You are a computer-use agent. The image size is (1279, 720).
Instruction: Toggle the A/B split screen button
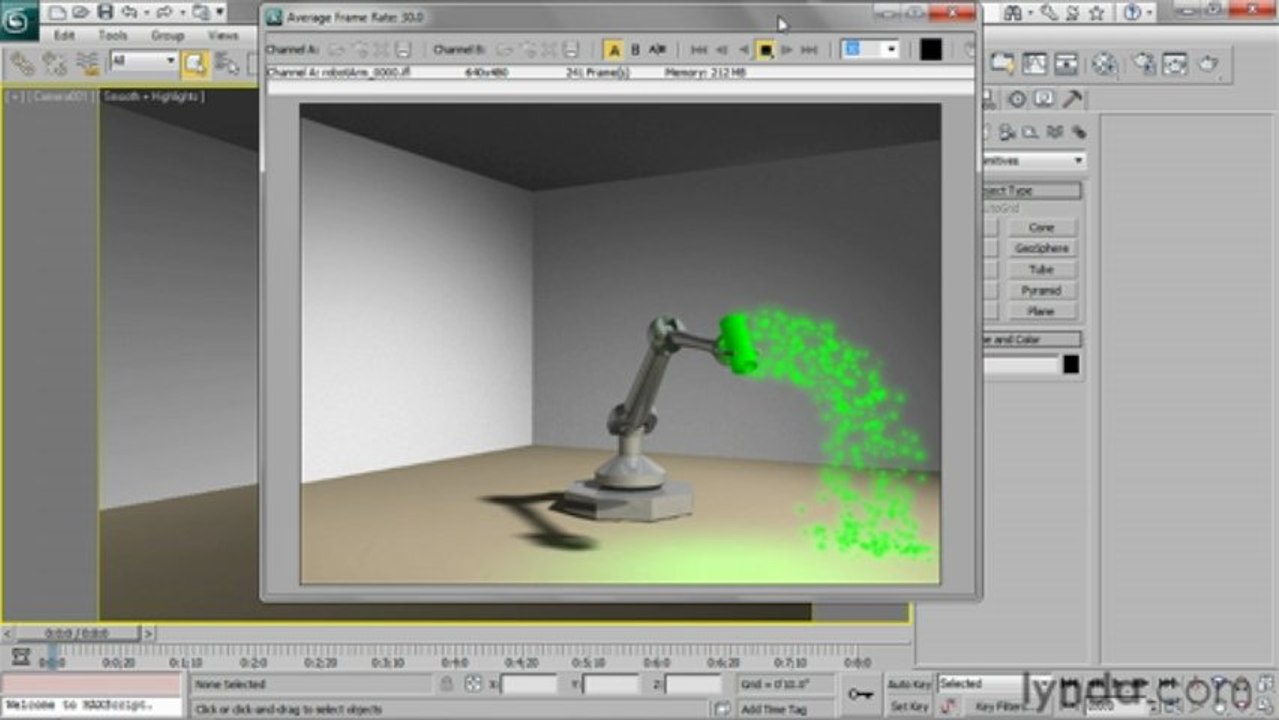tap(657, 49)
